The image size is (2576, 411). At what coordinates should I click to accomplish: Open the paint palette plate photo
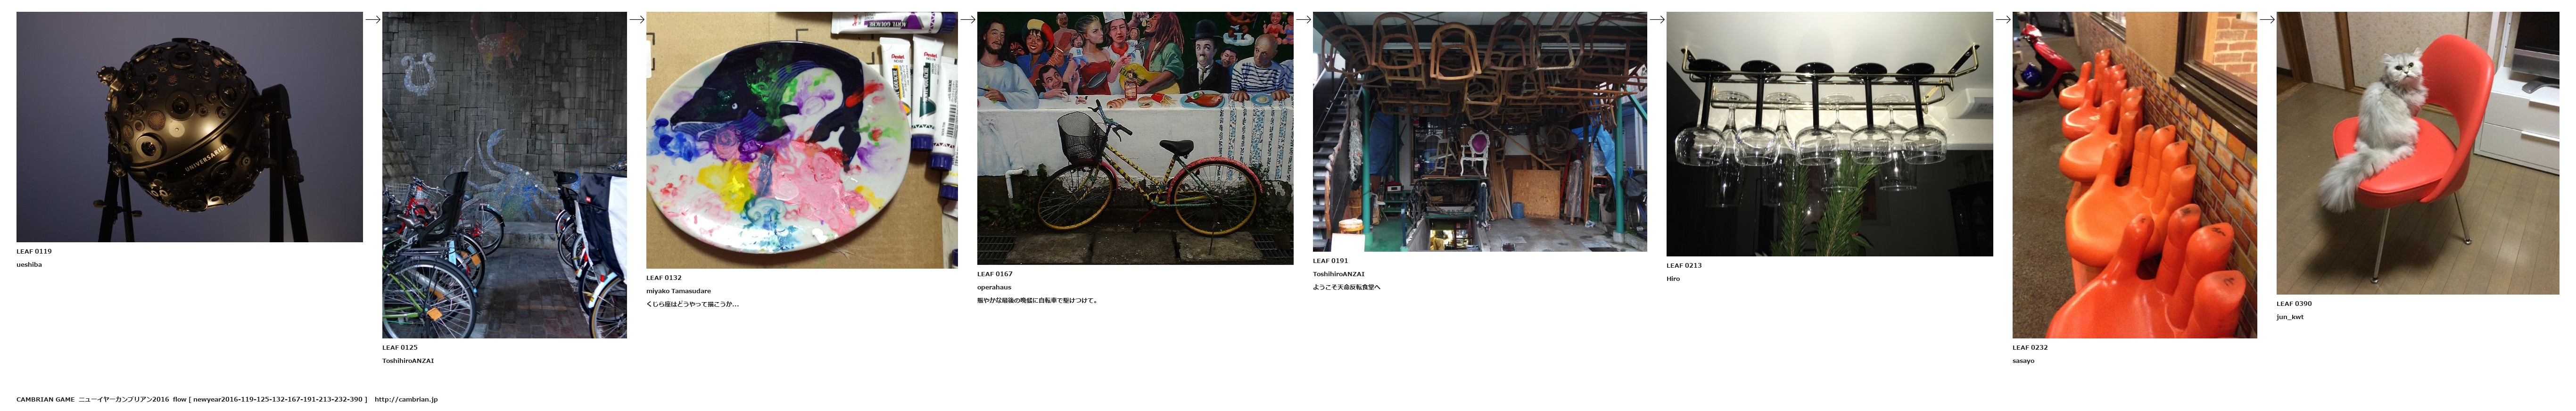802,140
